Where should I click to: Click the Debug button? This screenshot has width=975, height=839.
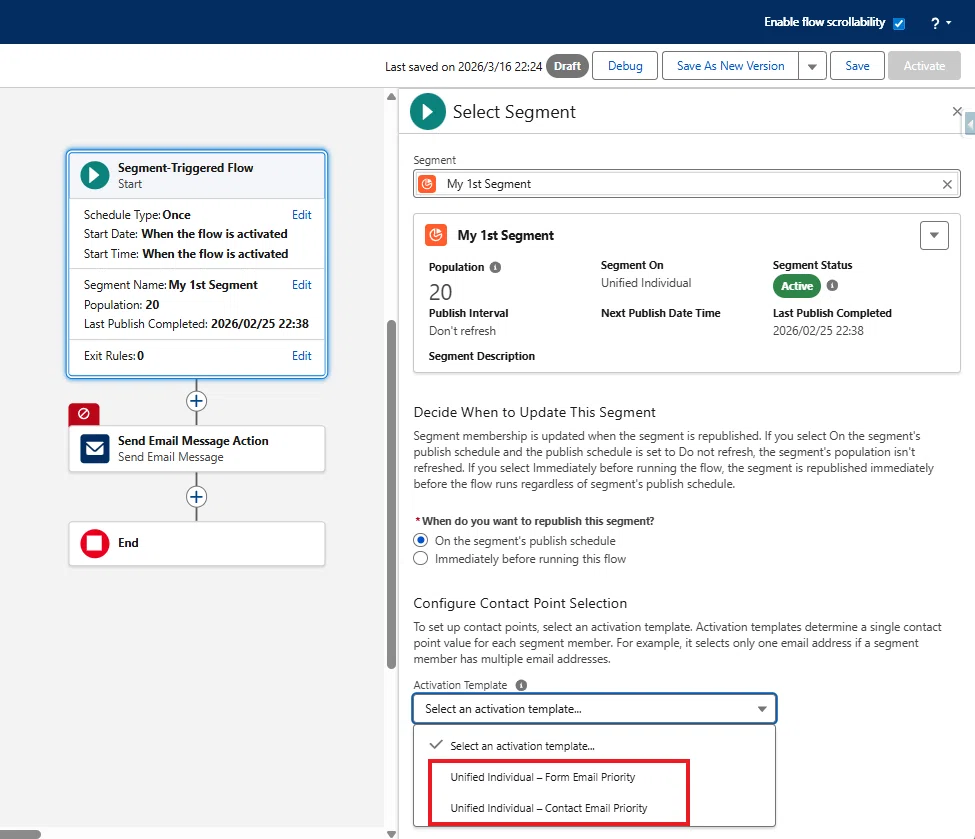point(625,66)
